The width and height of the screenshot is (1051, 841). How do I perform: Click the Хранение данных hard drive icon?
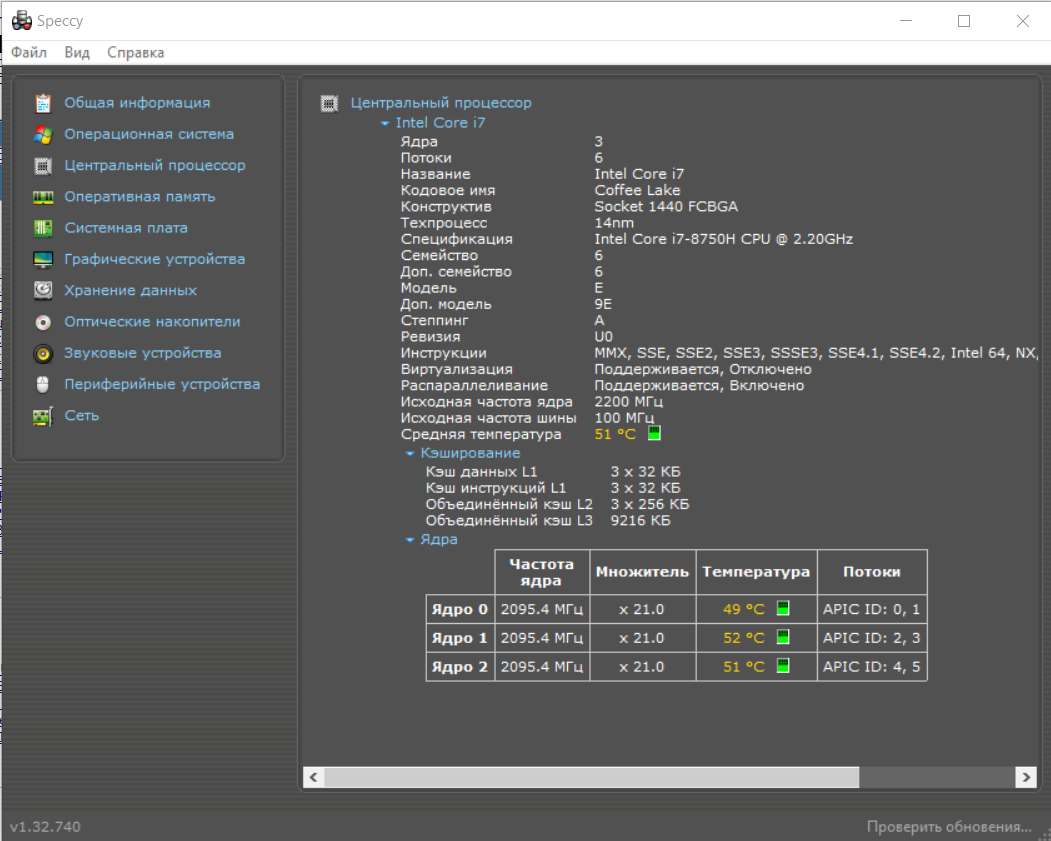click(x=43, y=290)
